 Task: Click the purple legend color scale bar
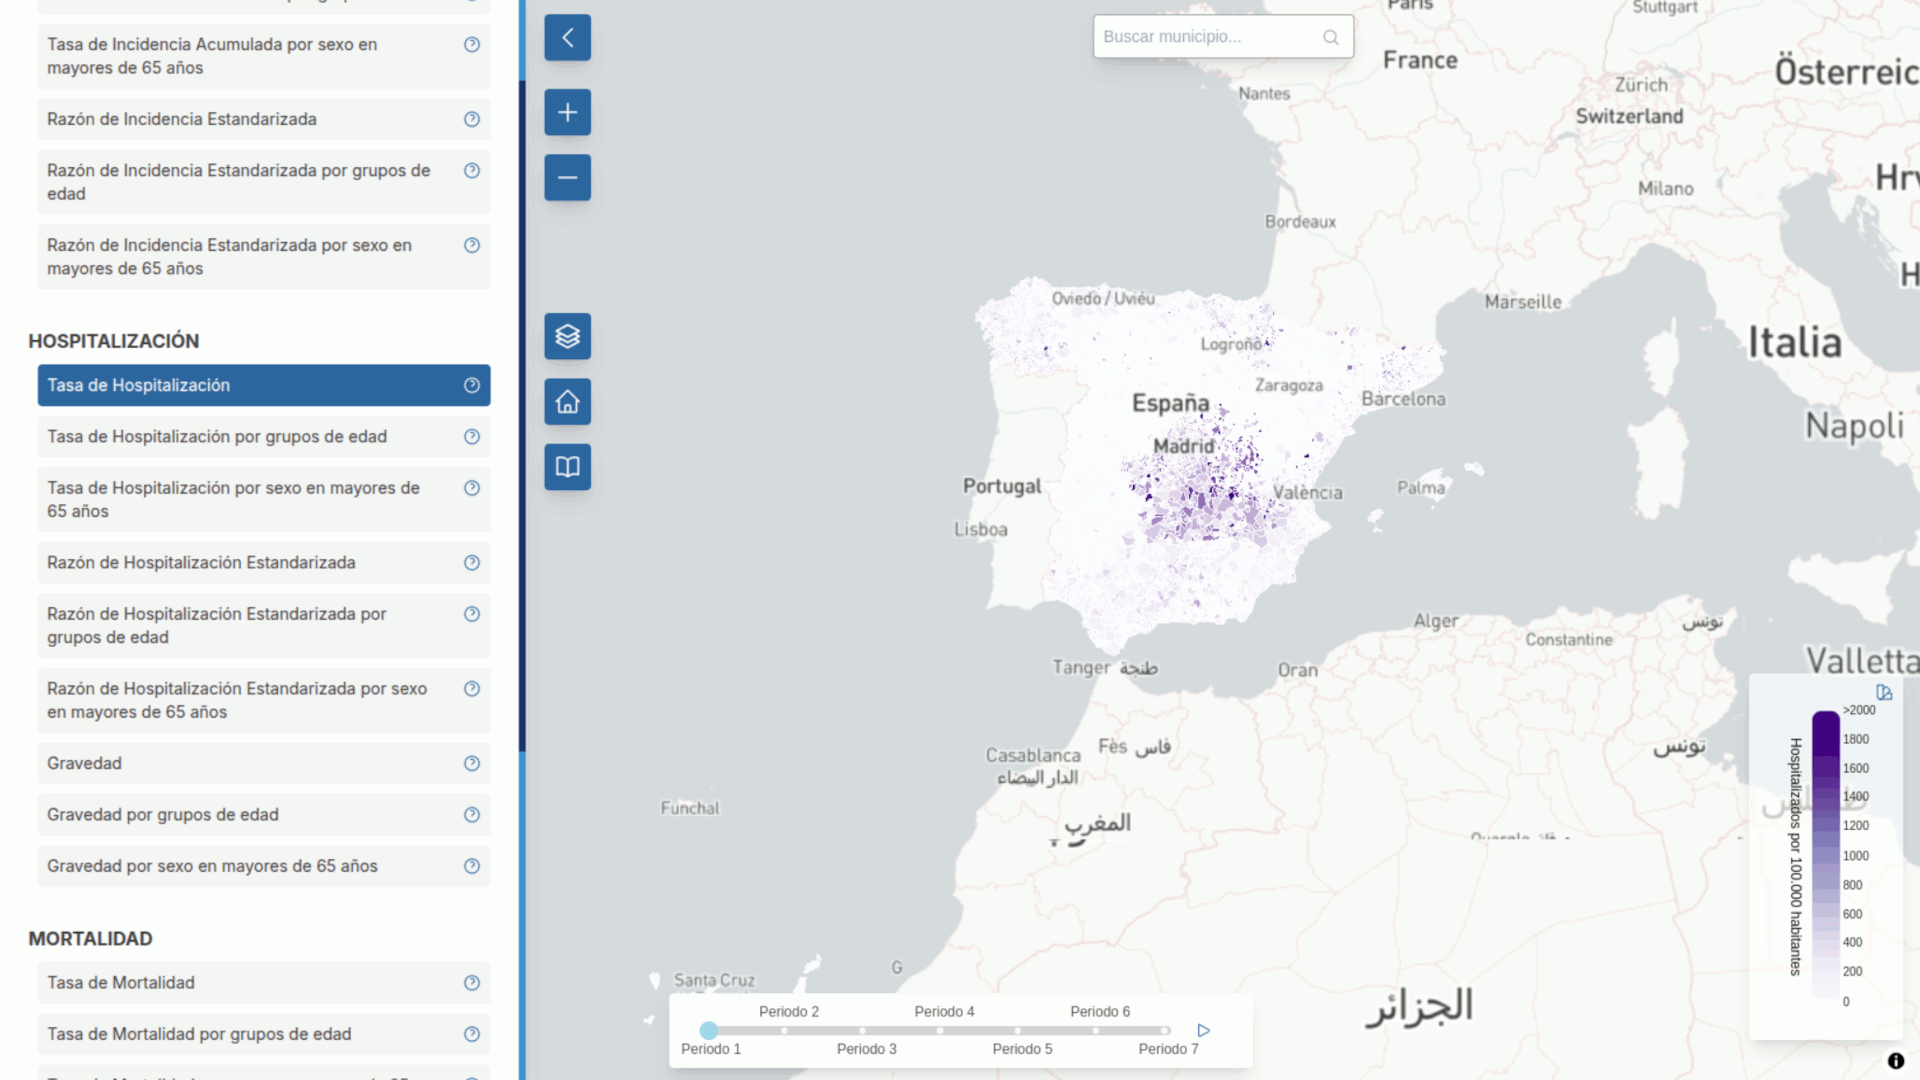[1826, 856]
